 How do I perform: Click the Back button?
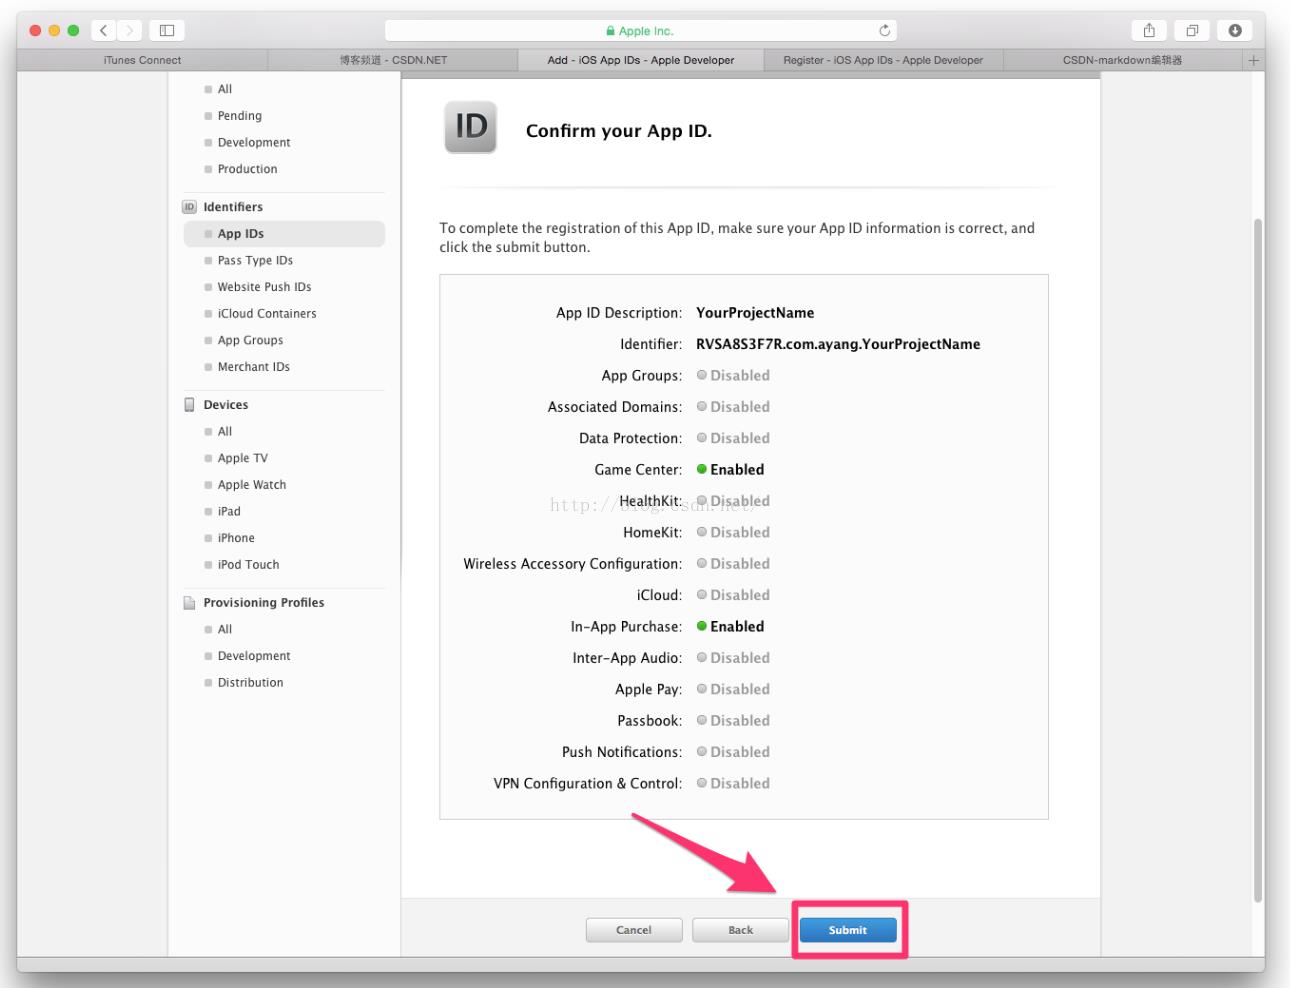[x=740, y=930]
